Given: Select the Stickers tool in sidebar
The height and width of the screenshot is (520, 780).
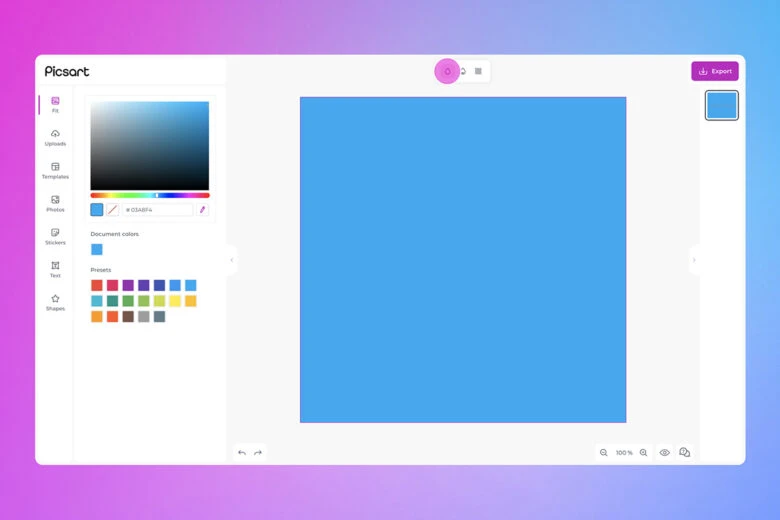Looking at the screenshot, I should (x=55, y=236).
